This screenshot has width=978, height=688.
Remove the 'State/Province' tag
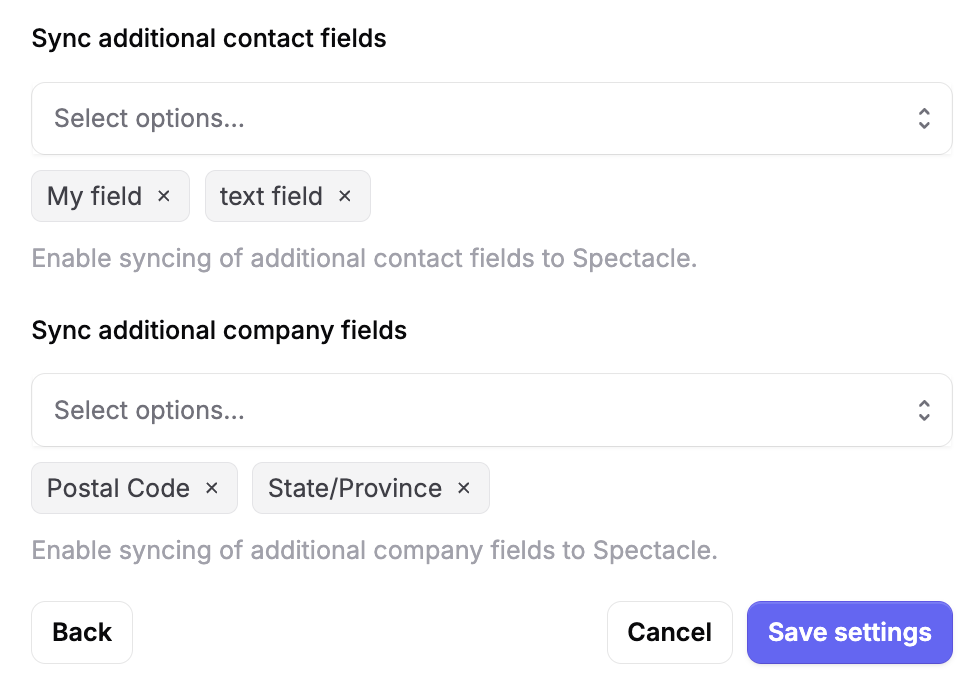point(464,488)
